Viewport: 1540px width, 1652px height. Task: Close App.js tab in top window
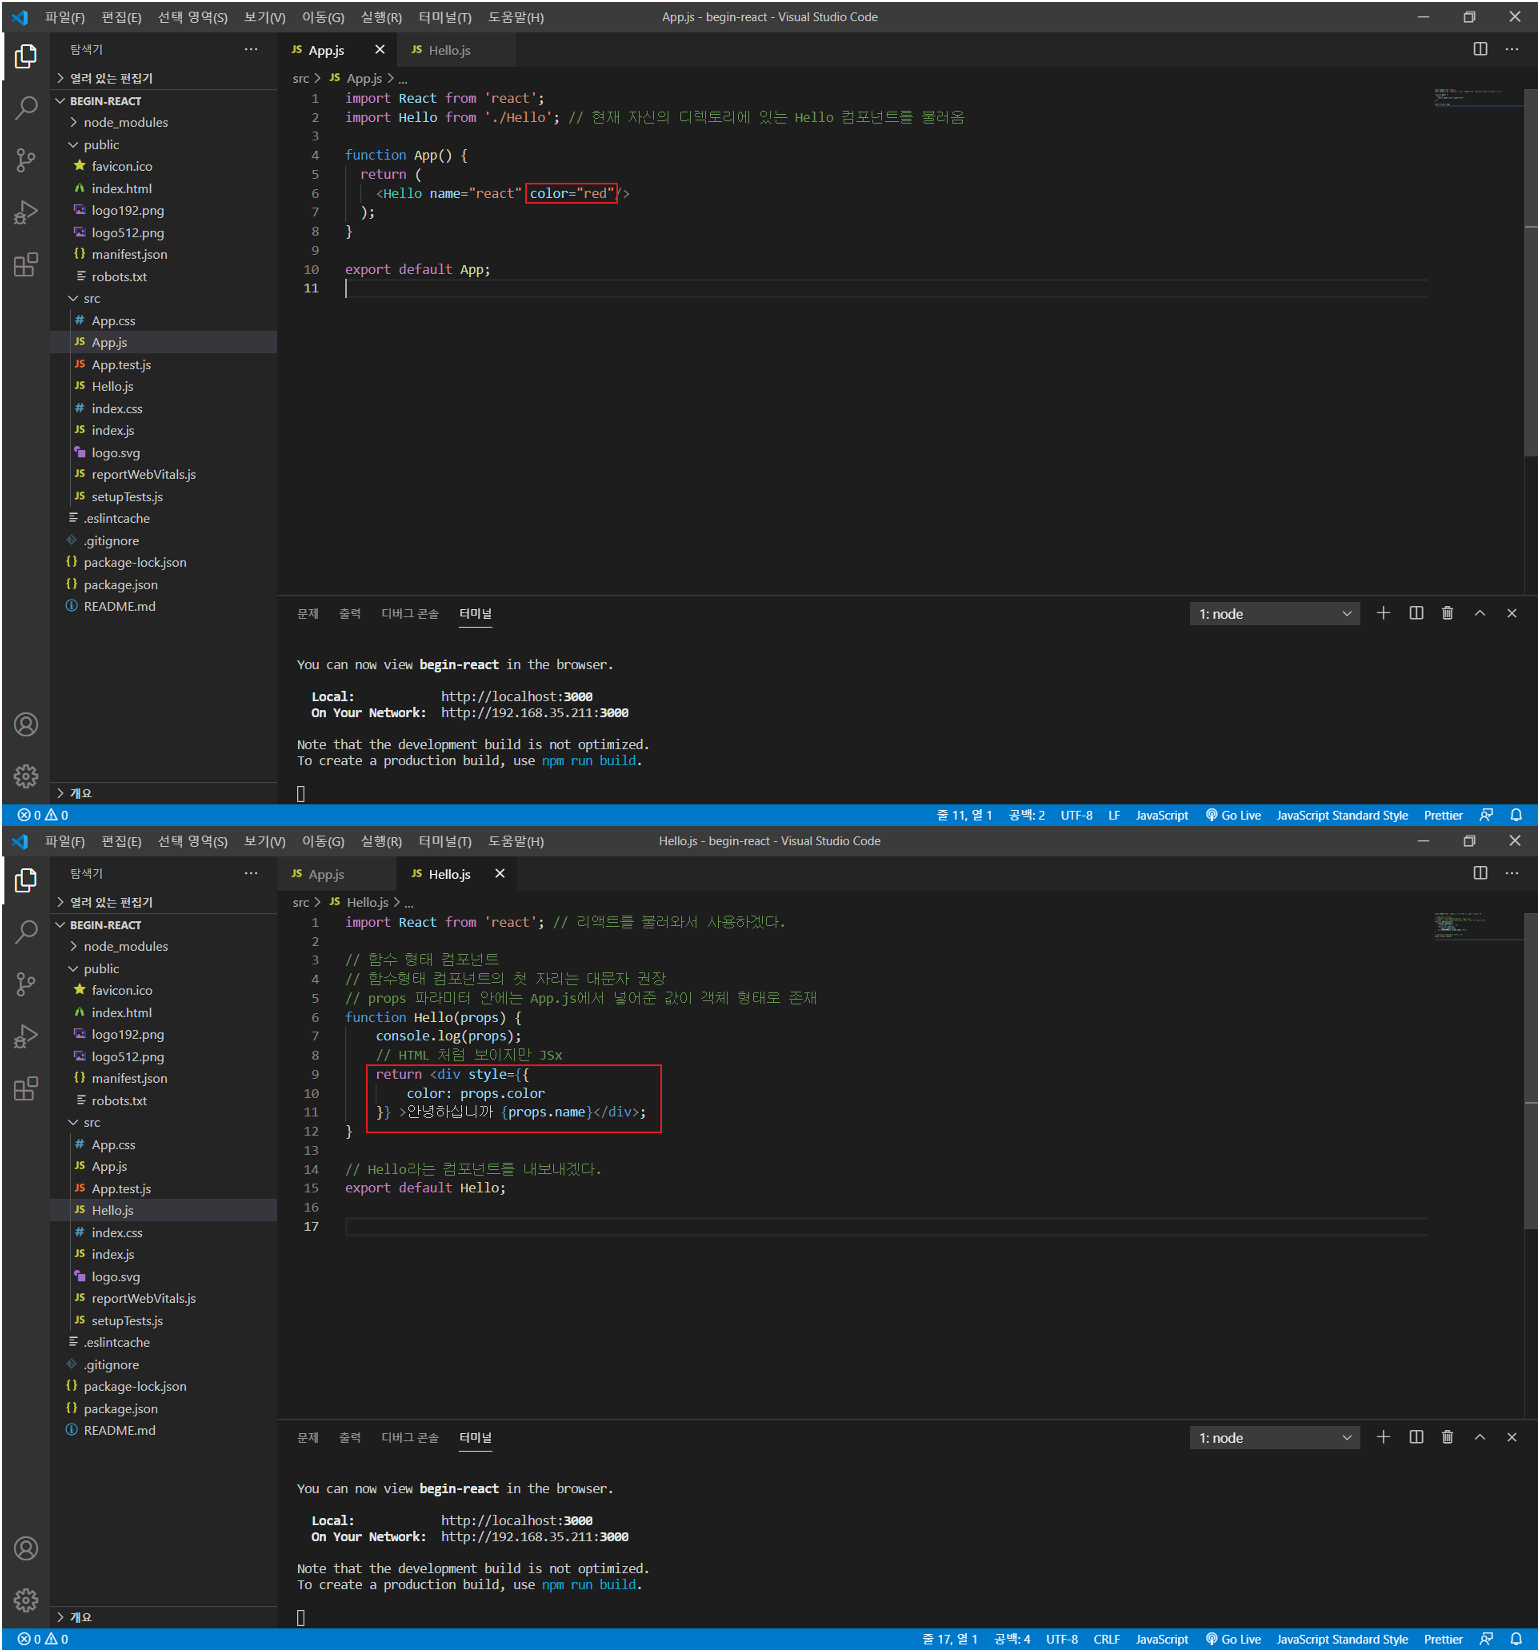380,49
